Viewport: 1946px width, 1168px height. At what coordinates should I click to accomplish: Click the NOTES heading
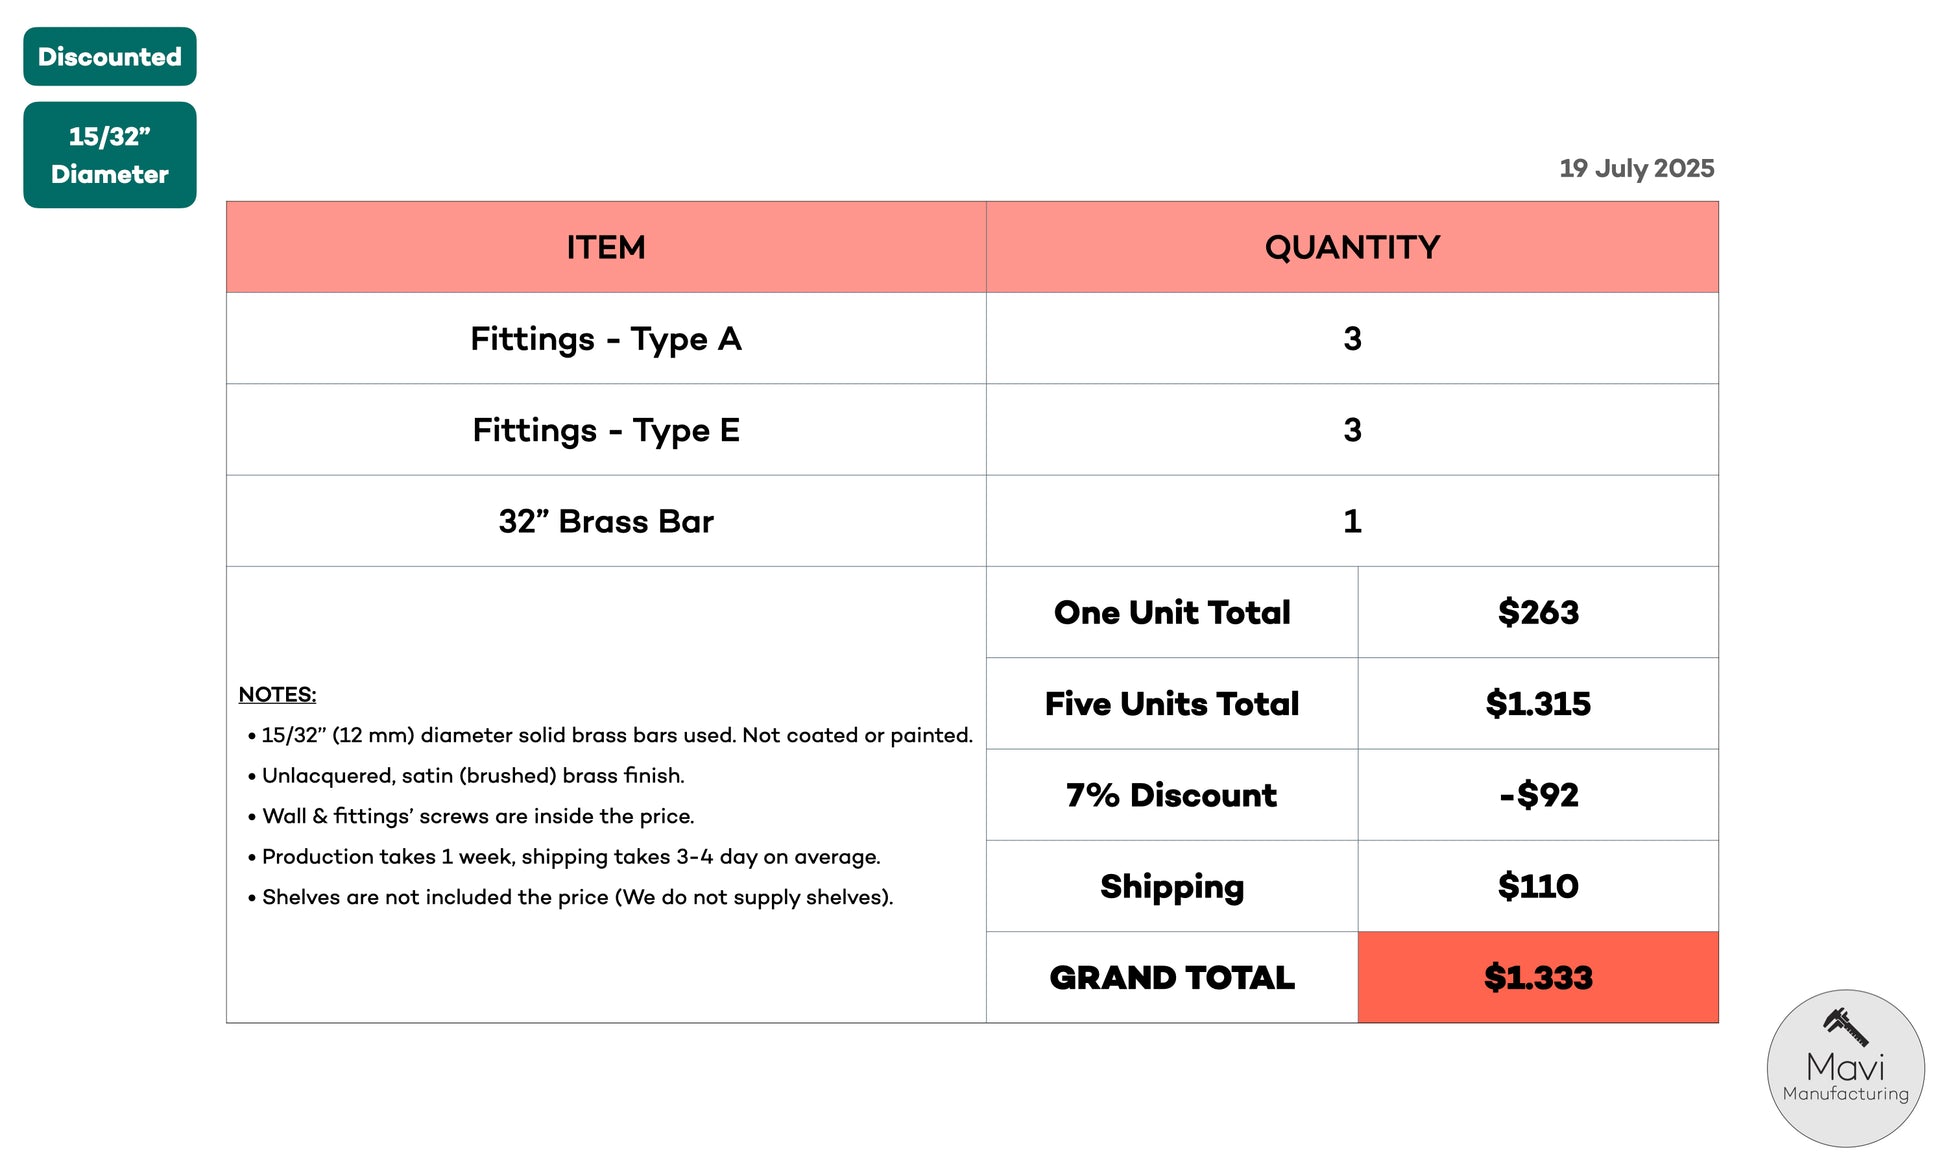tap(277, 694)
